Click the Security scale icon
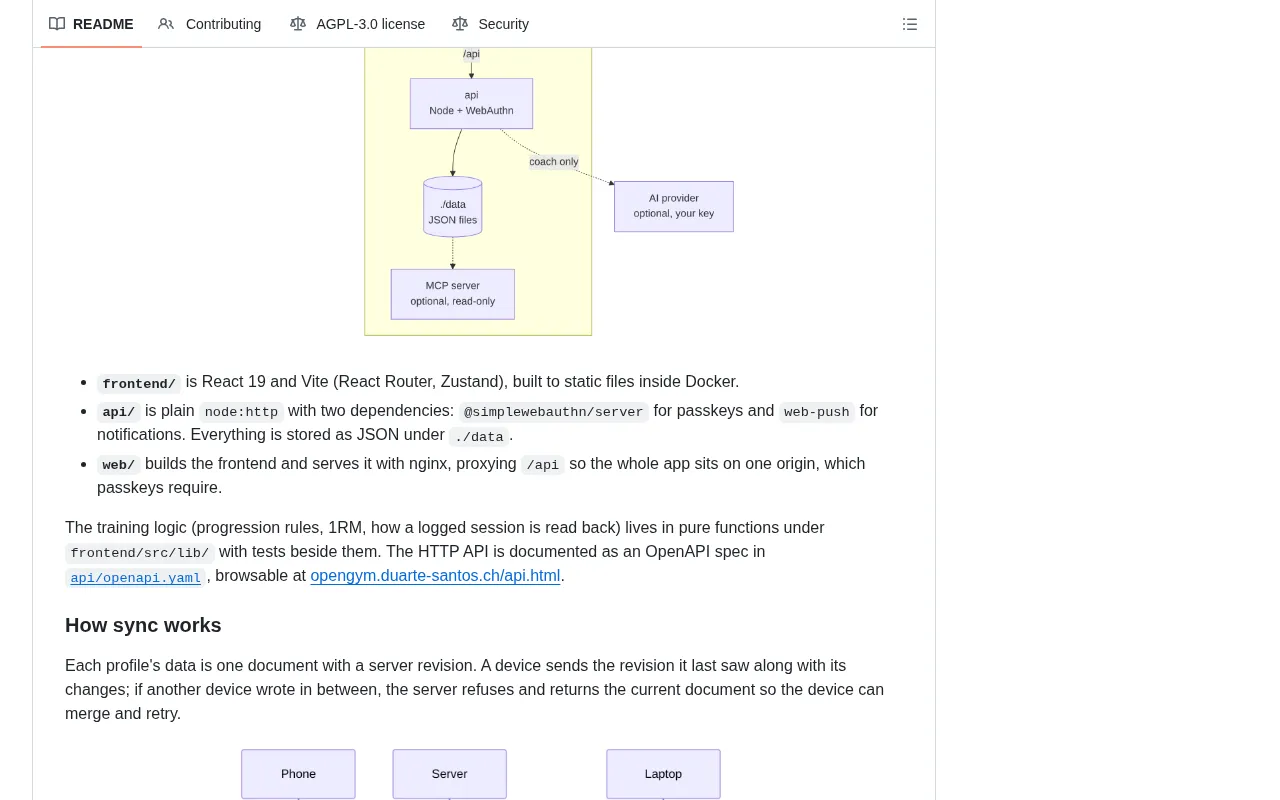The height and width of the screenshot is (800, 1280). (460, 24)
